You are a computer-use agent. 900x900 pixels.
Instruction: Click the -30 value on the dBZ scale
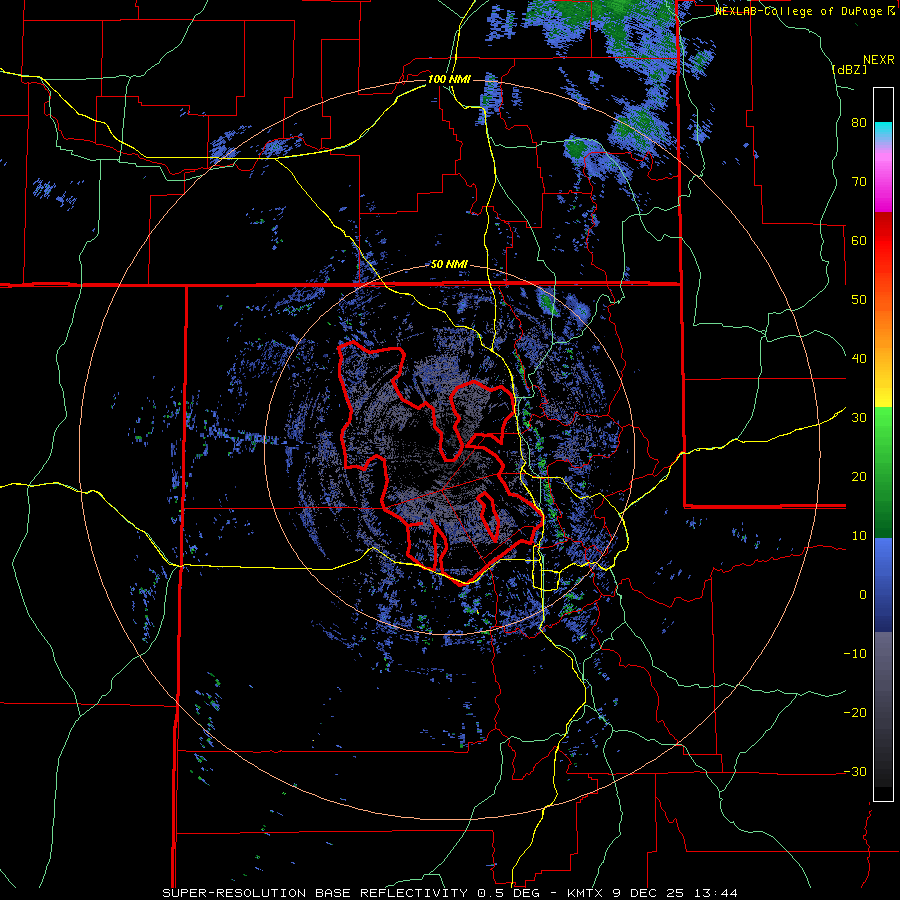(x=855, y=772)
